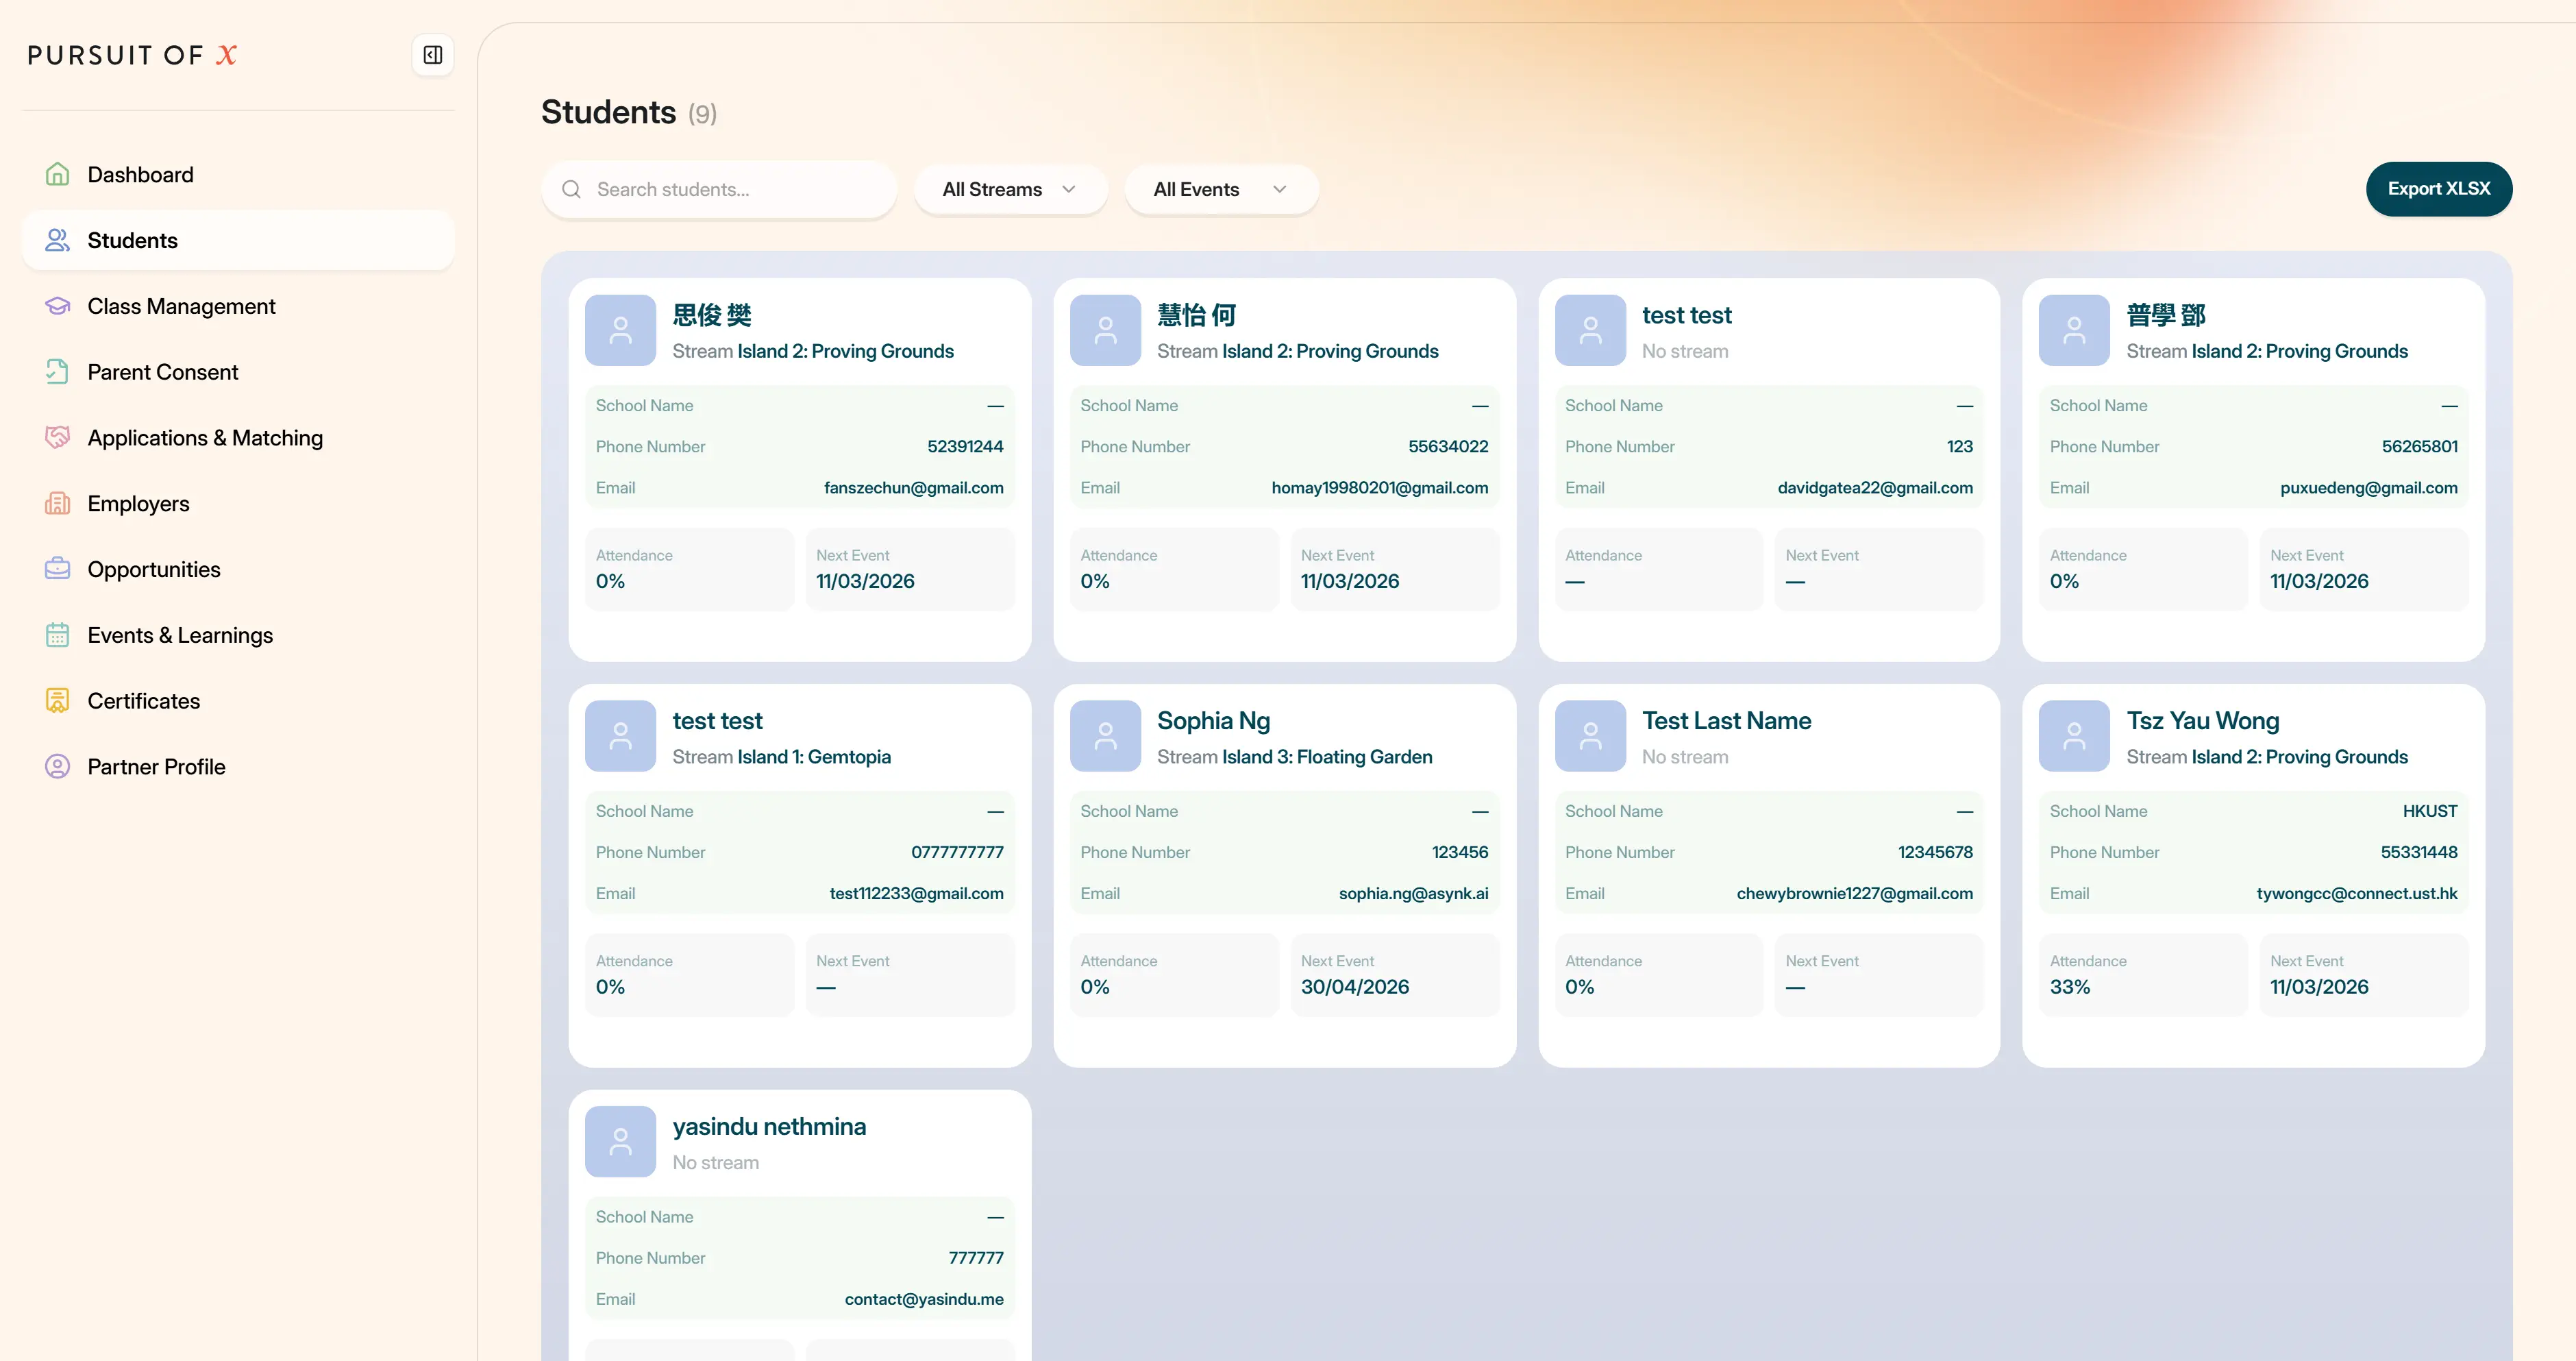The width and height of the screenshot is (2576, 1361).
Task: Click Sophia Ng's next event 30/04/2026
Action: (x=1354, y=987)
